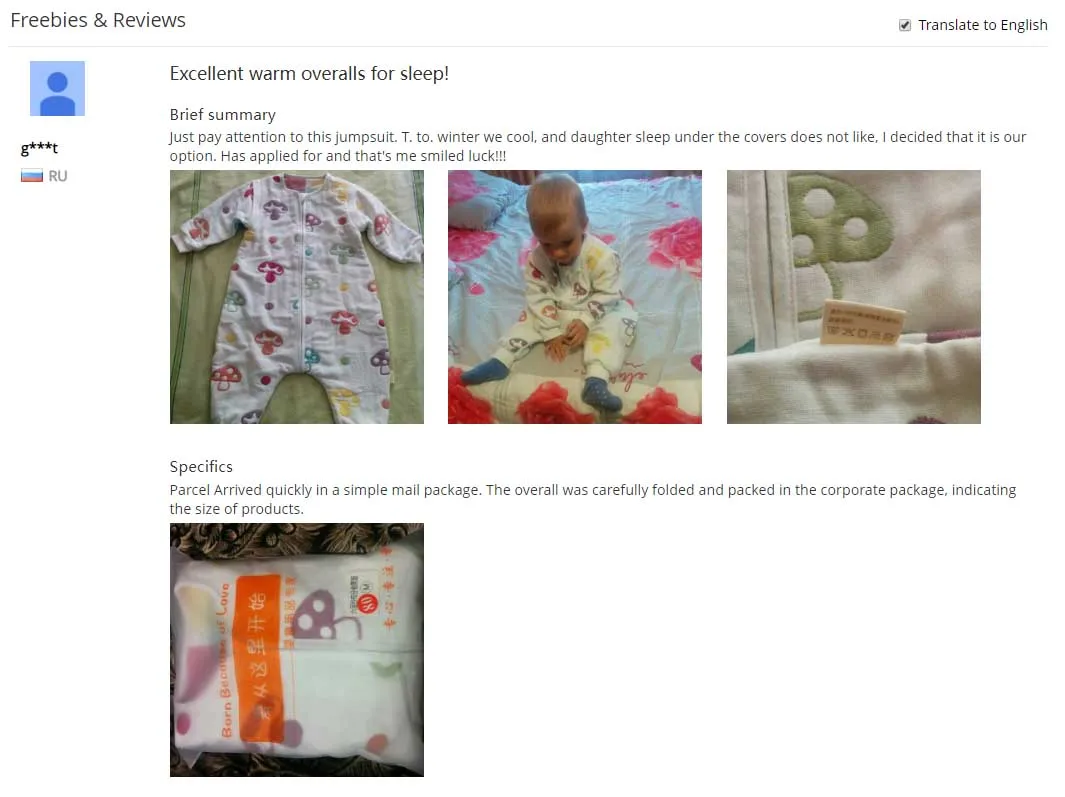
Task: Click the Translate to English label
Action: (982, 25)
